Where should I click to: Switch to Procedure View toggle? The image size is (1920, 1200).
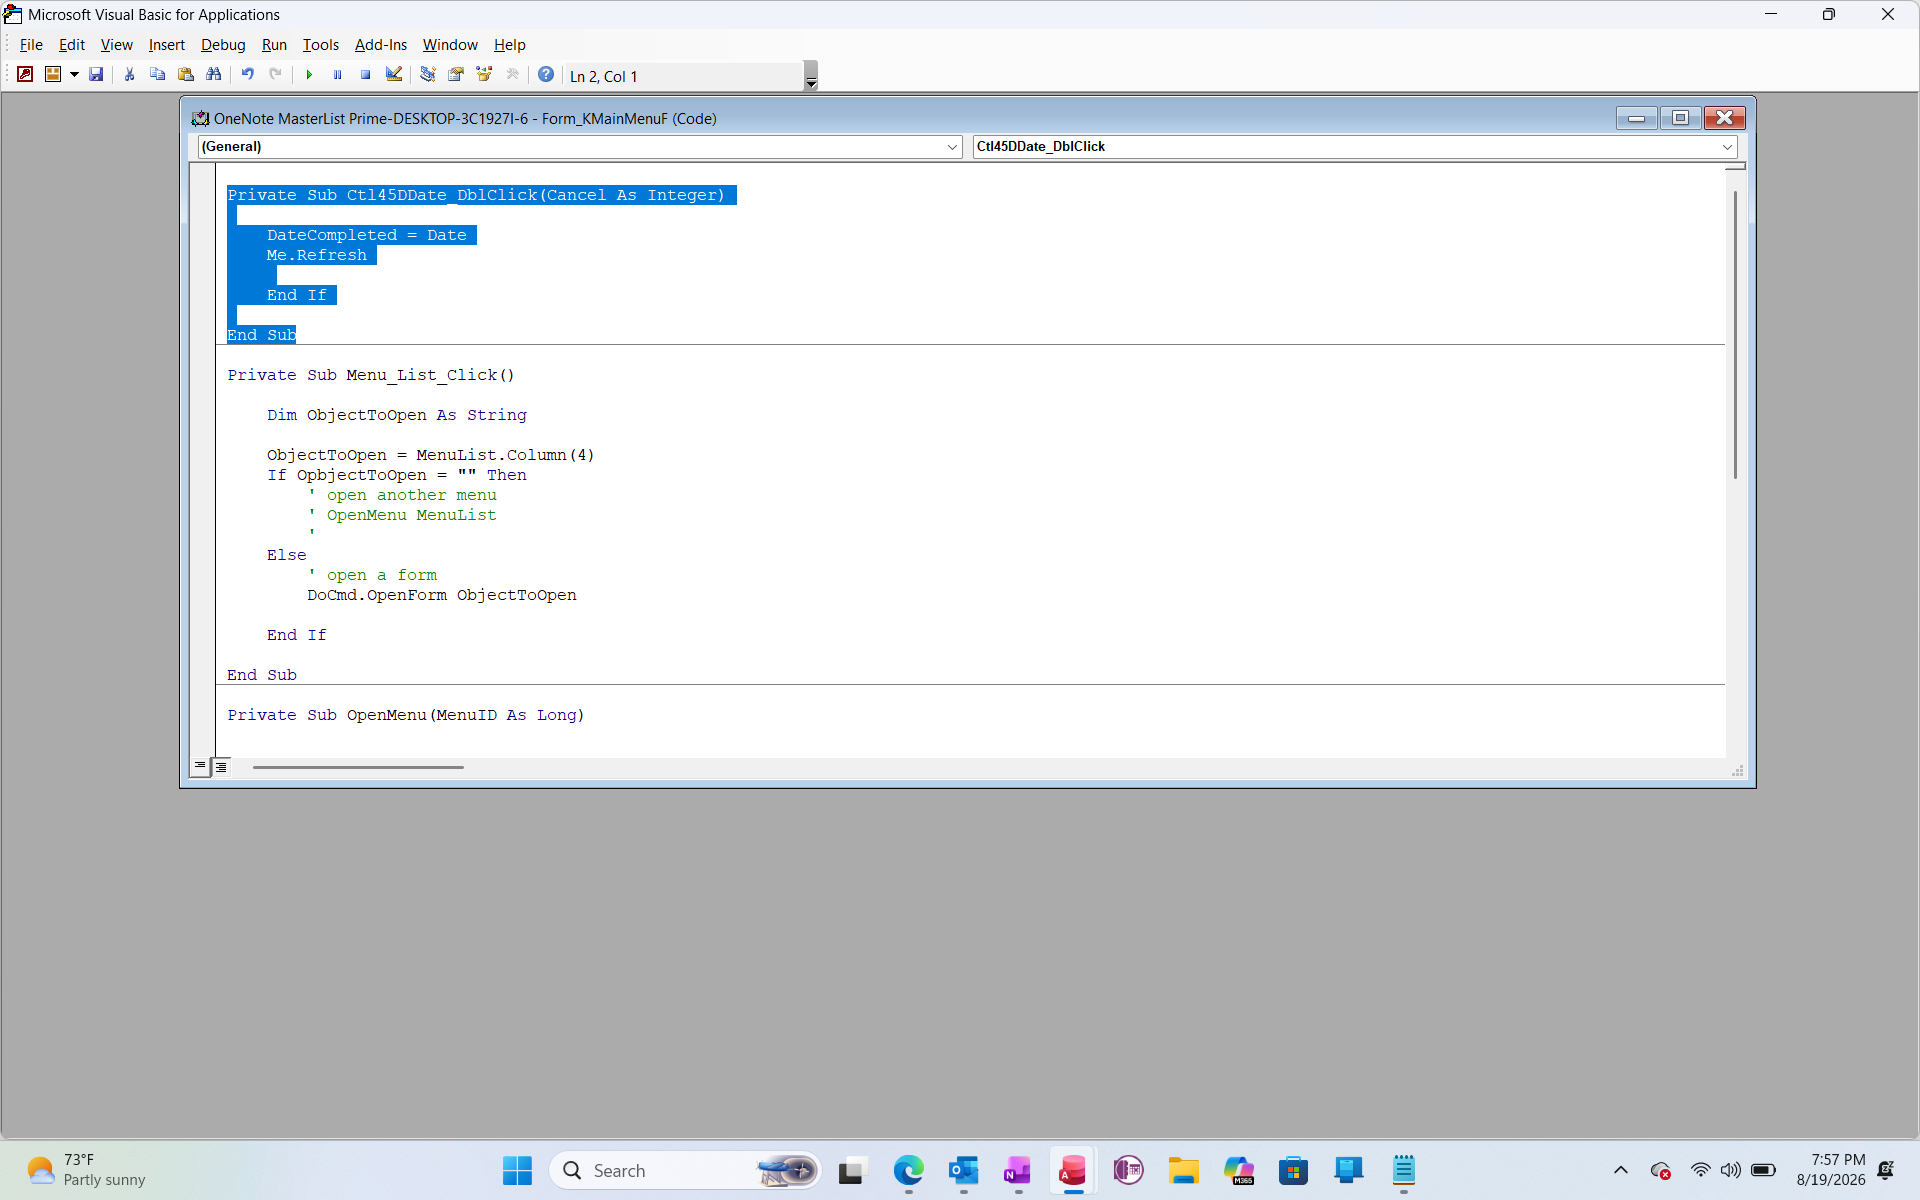point(200,767)
